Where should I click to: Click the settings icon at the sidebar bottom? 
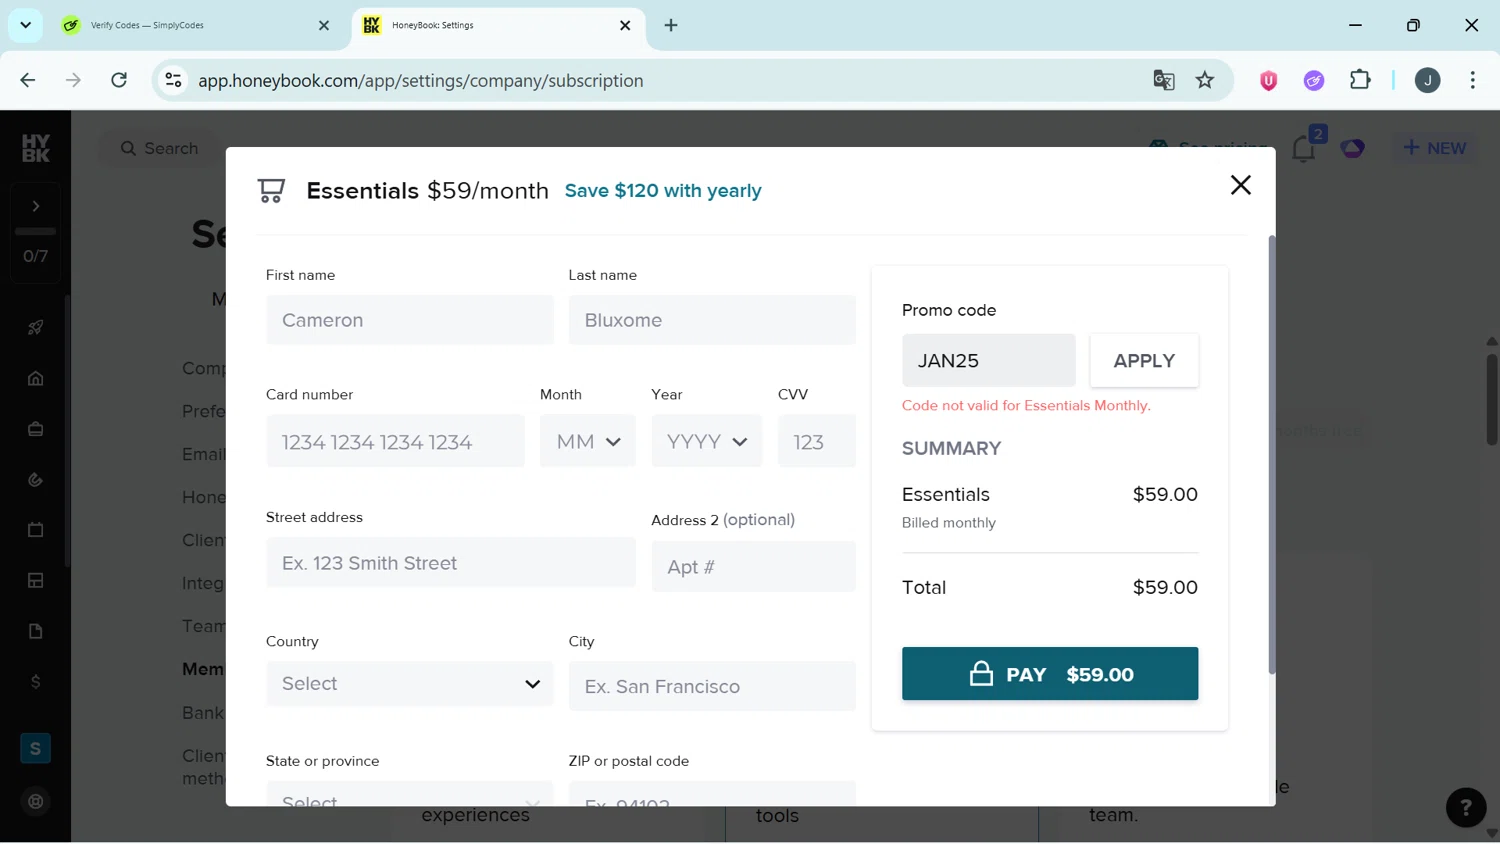(36, 802)
